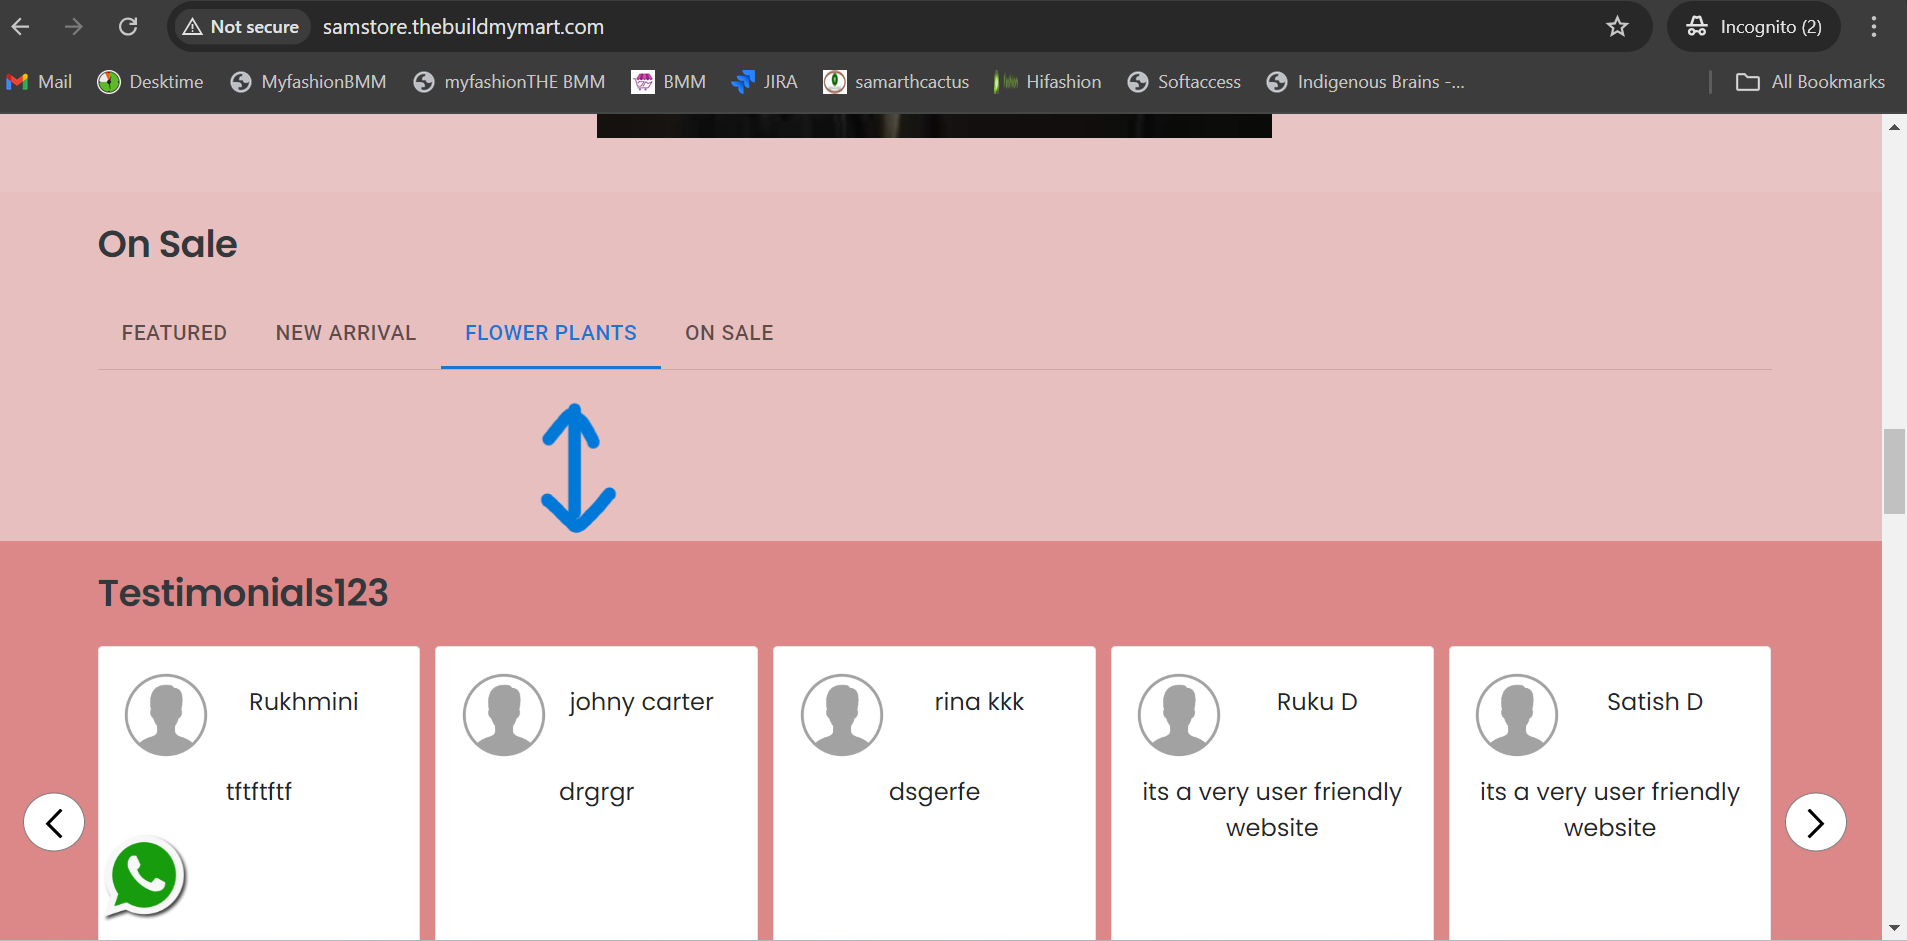This screenshot has width=1907, height=941.
Task: Click Satish D's avatar picture
Action: (1517, 715)
